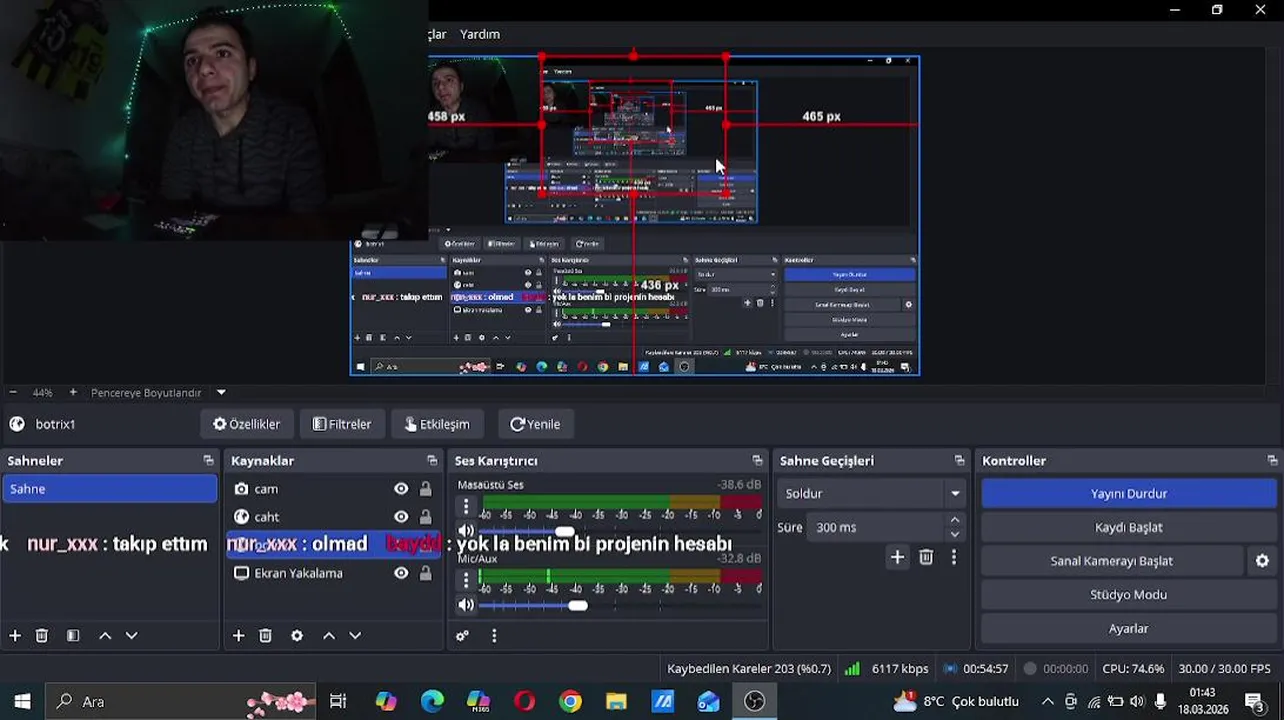Viewport: 1284px width, 720px height.
Task: Move the scene down in the Sahneler panel
Action: 131,636
